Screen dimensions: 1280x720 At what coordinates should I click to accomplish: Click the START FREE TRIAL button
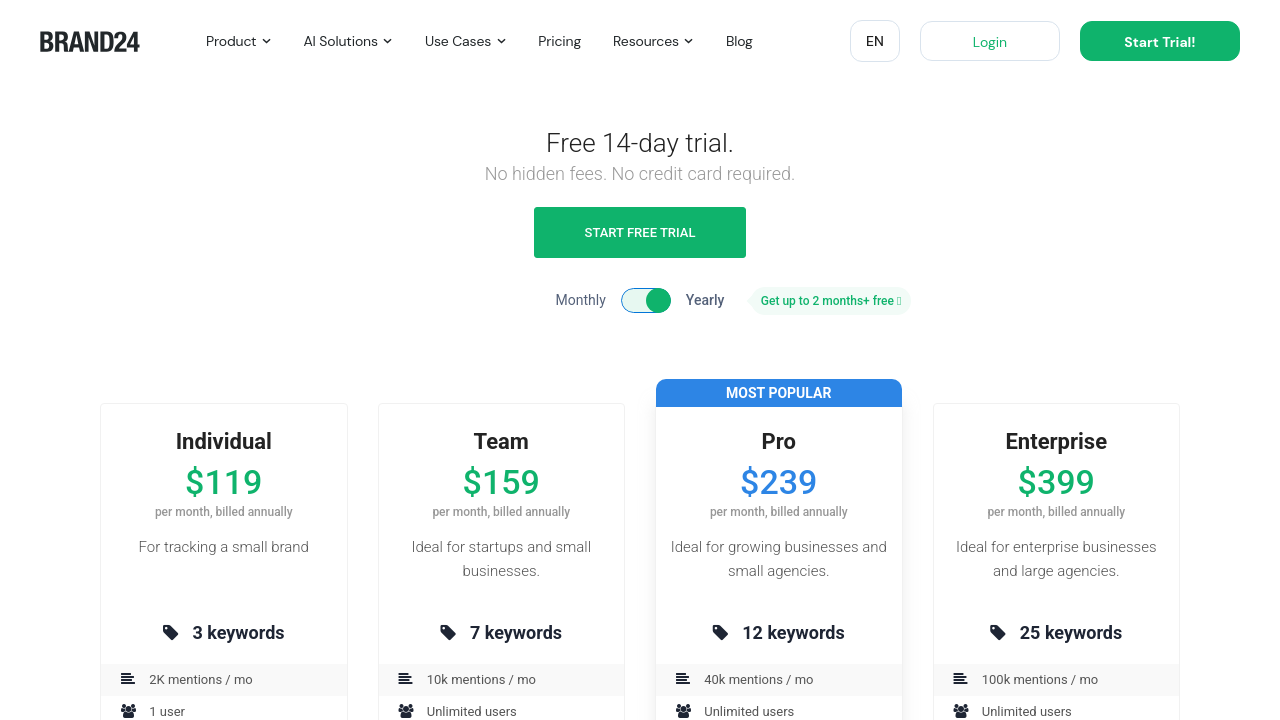(x=640, y=232)
